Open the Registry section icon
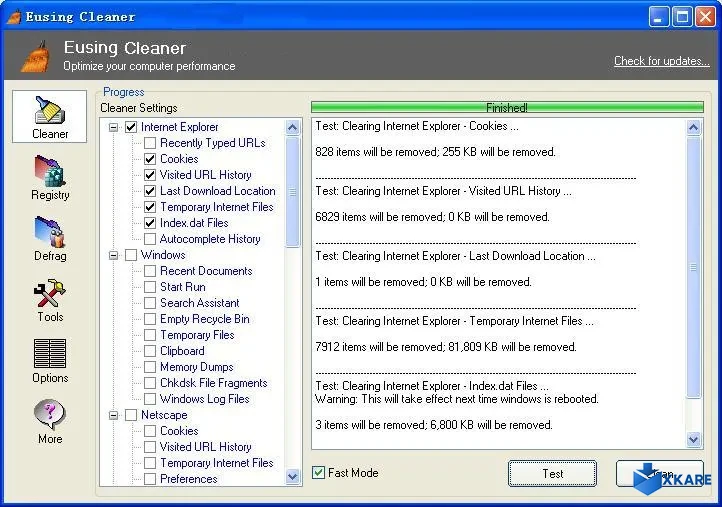The height and width of the screenshot is (507, 722). click(50, 171)
